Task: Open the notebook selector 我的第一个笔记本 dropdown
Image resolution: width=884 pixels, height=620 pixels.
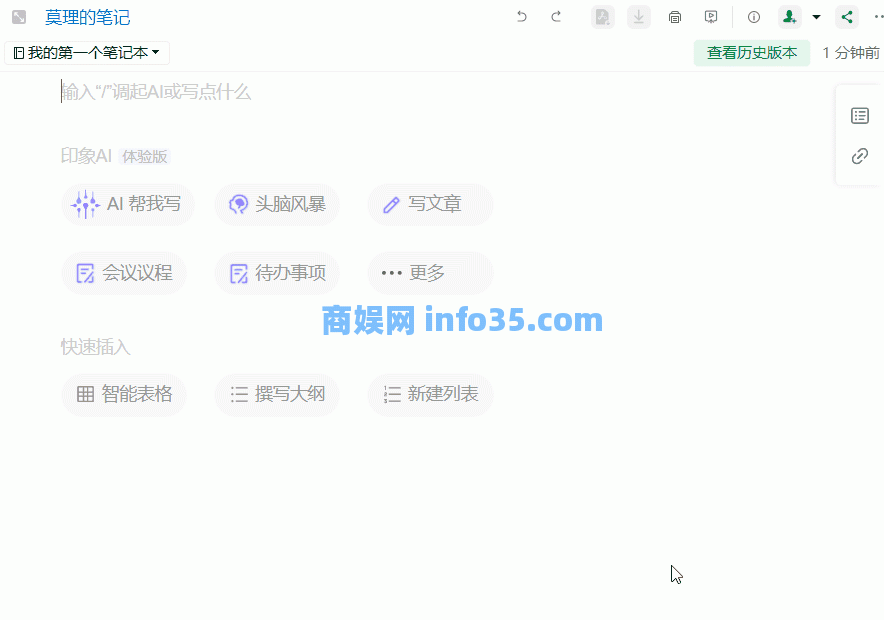Action: tap(87, 52)
